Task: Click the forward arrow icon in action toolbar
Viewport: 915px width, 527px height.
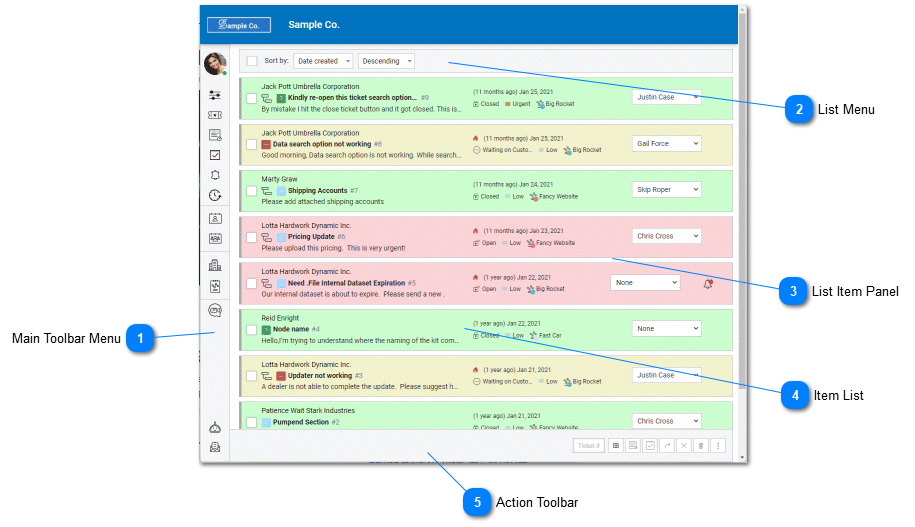Action: point(667,446)
